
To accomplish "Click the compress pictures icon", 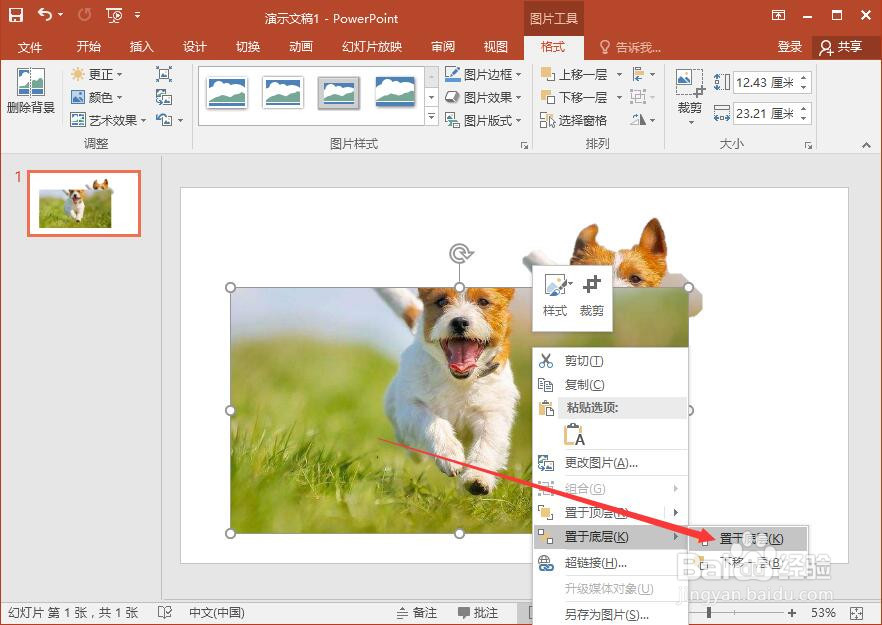I will coord(164,74).
